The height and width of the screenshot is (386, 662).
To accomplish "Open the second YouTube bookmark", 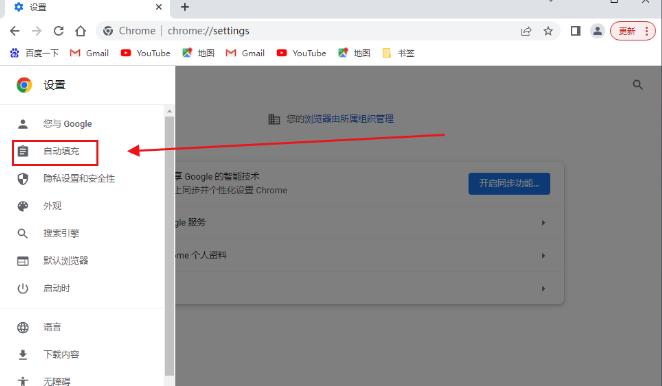I will coord(301,53).
